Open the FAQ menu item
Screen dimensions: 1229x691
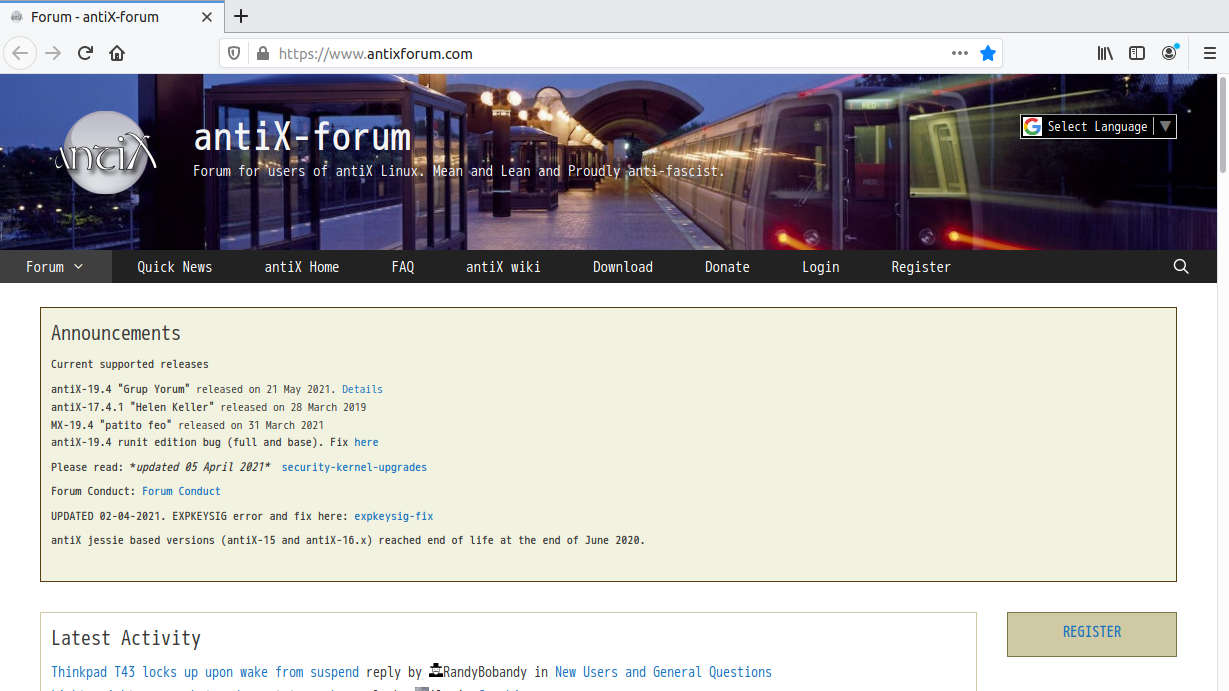403,267
